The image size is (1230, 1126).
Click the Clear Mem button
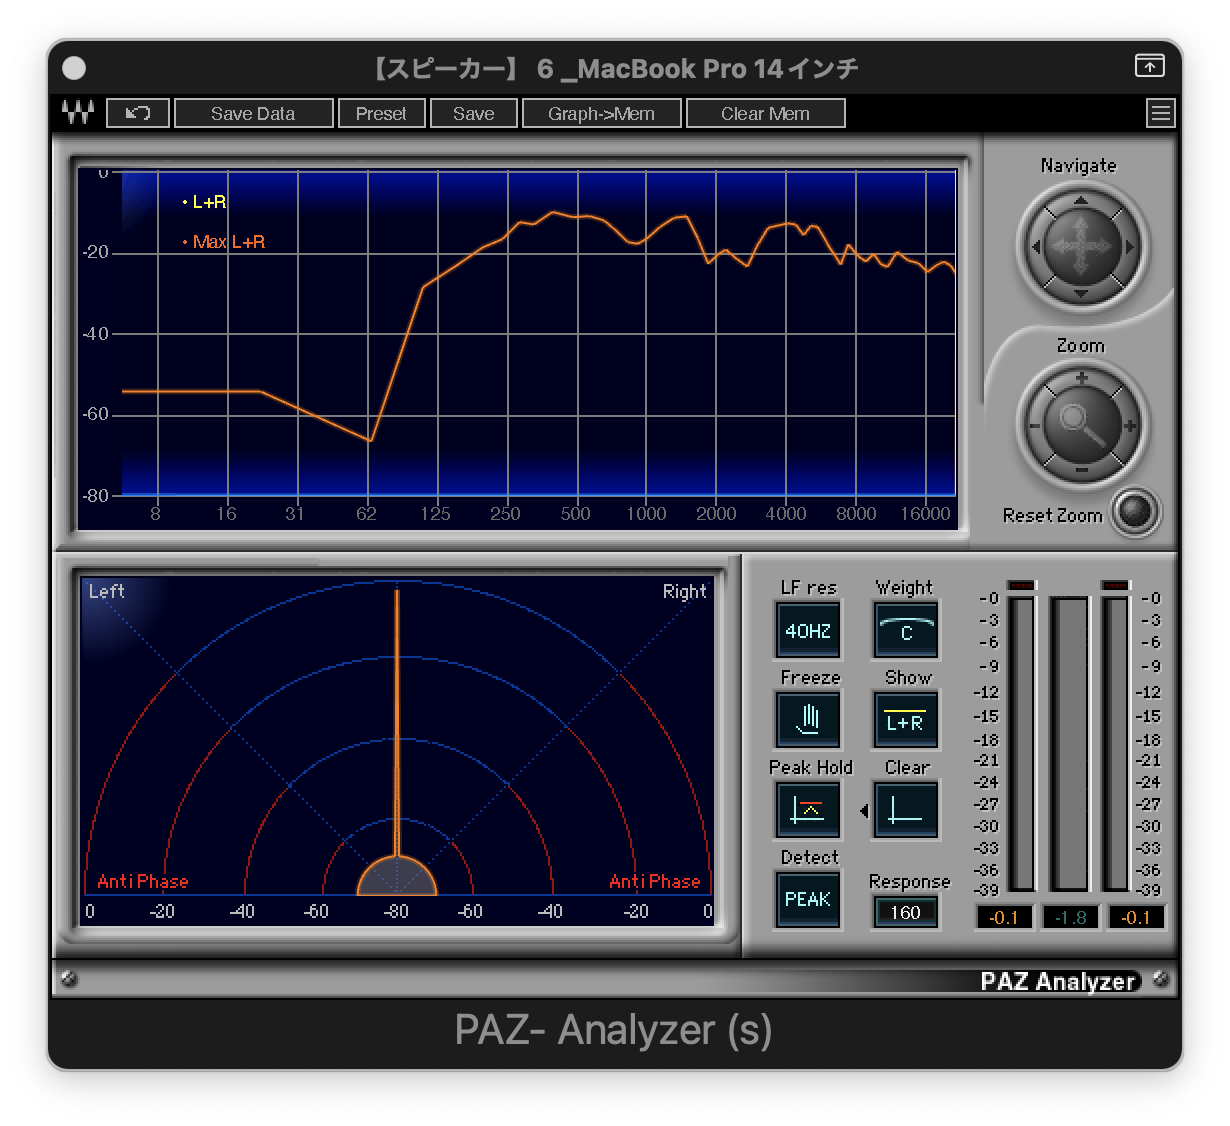(x=766, y=113)
